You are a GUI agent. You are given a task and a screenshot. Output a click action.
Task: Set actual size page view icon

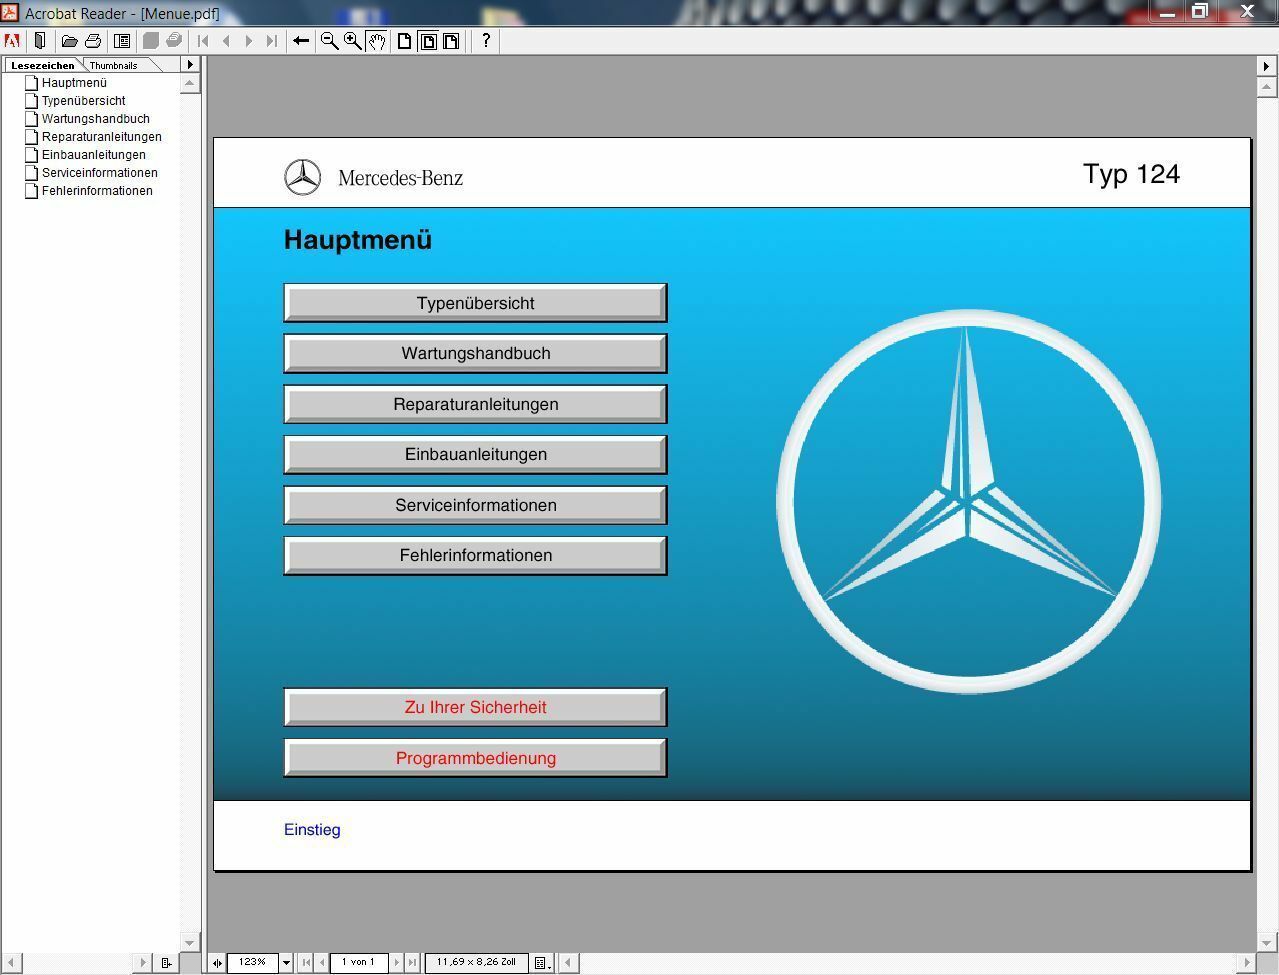[405, 41]
